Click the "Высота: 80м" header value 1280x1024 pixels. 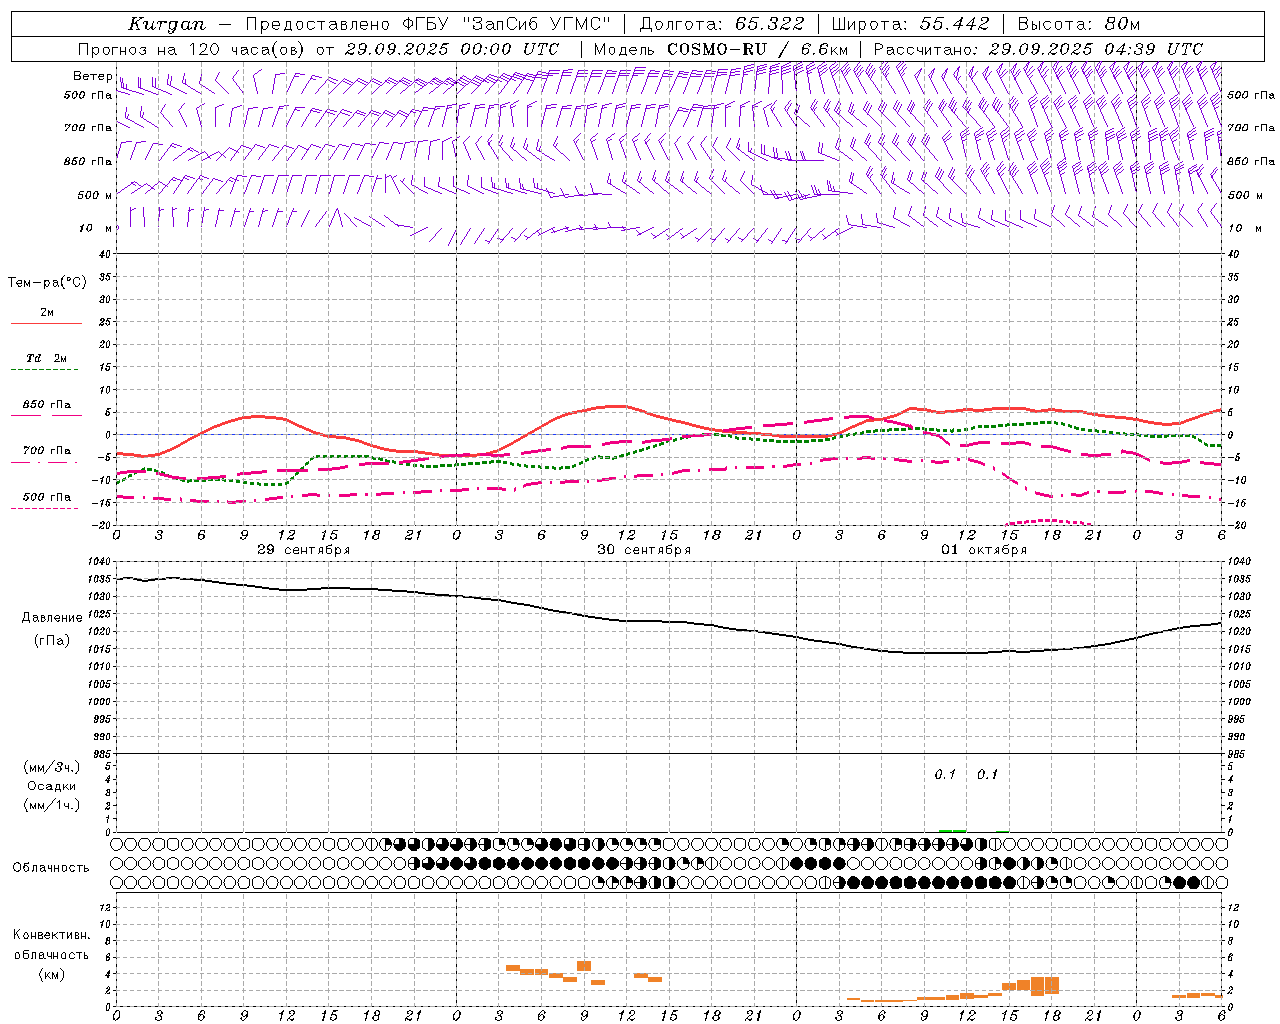tap(1078, 24)
